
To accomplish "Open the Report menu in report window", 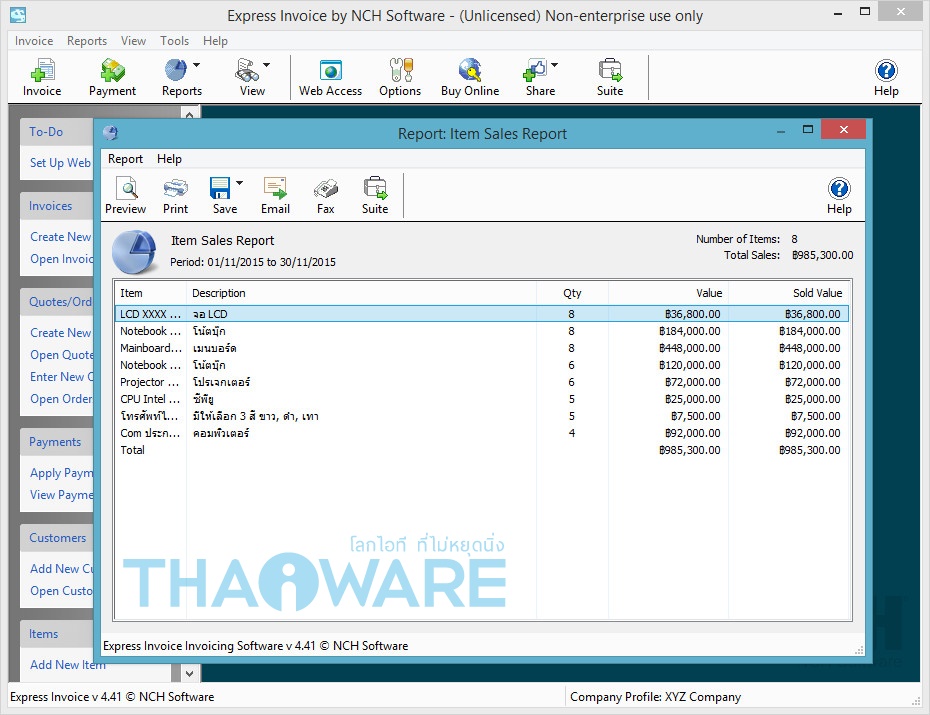I will [x=125, y=159].
